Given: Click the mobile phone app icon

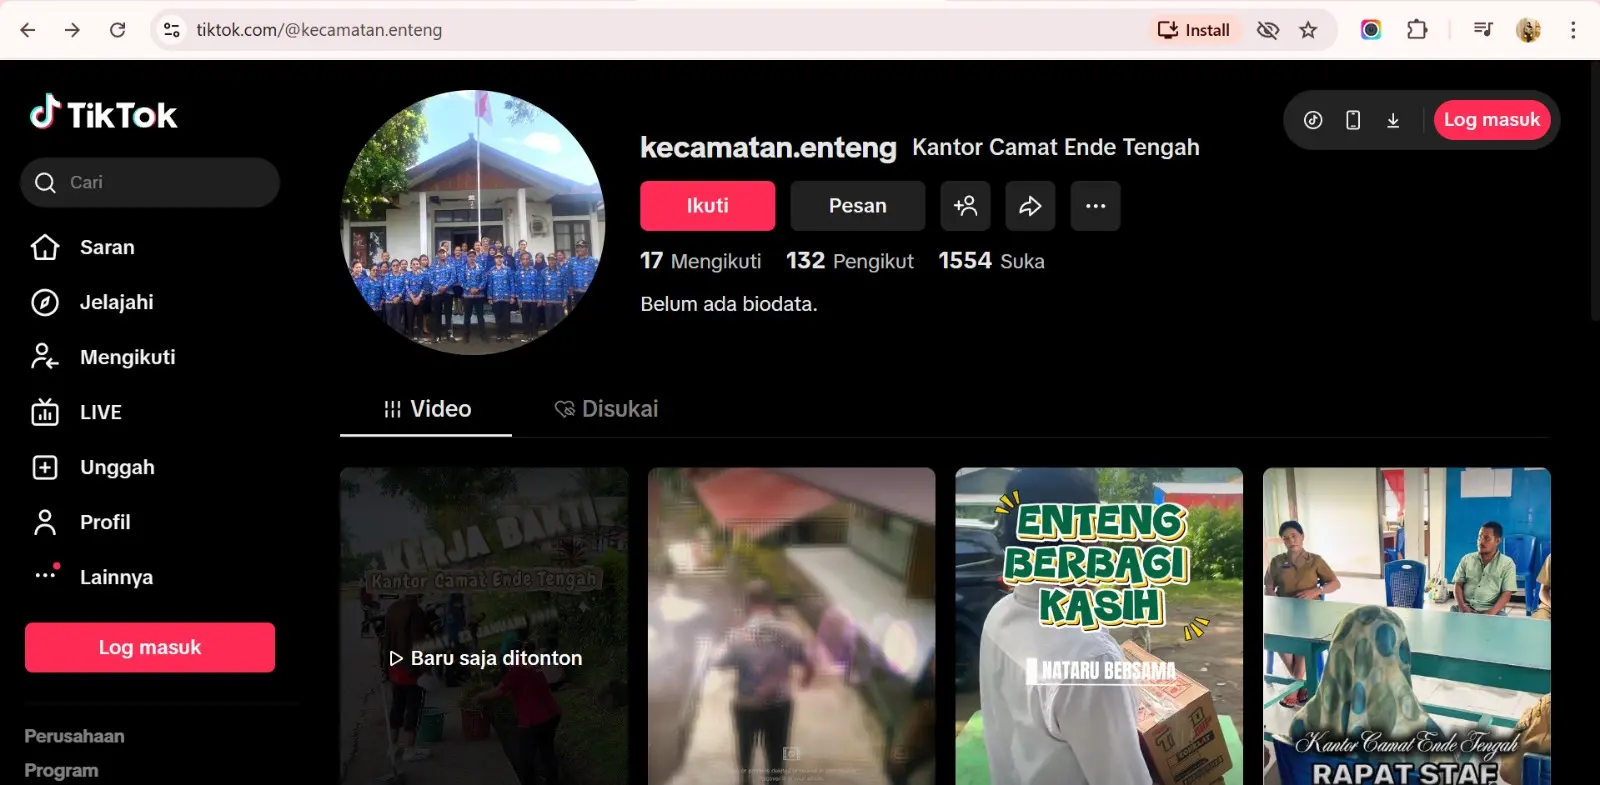Looking at the screenshot, I should coord(1353,120).
